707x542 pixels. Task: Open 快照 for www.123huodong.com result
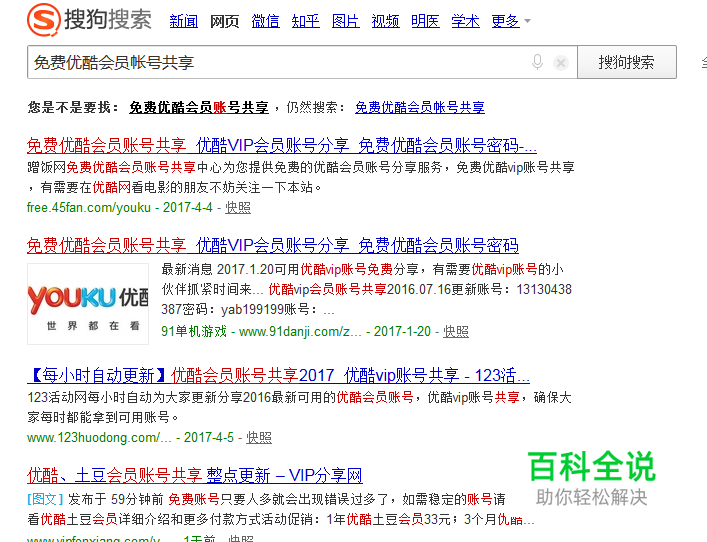[x=259, y=437]
